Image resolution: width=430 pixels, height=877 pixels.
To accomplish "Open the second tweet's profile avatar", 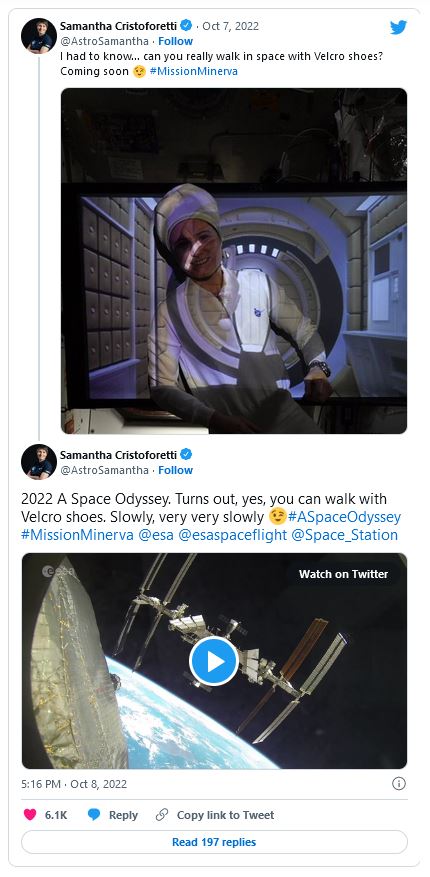I will click(39, 463).
